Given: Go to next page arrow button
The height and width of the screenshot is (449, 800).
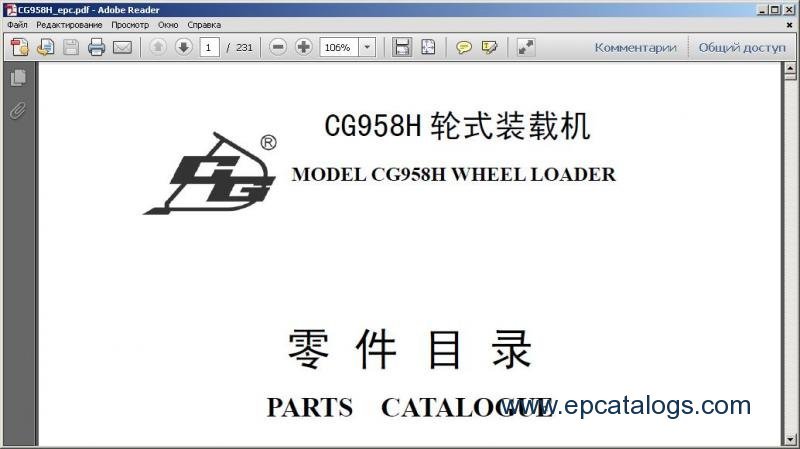Looking at the screenshot, I should click(x=184, y=47).
